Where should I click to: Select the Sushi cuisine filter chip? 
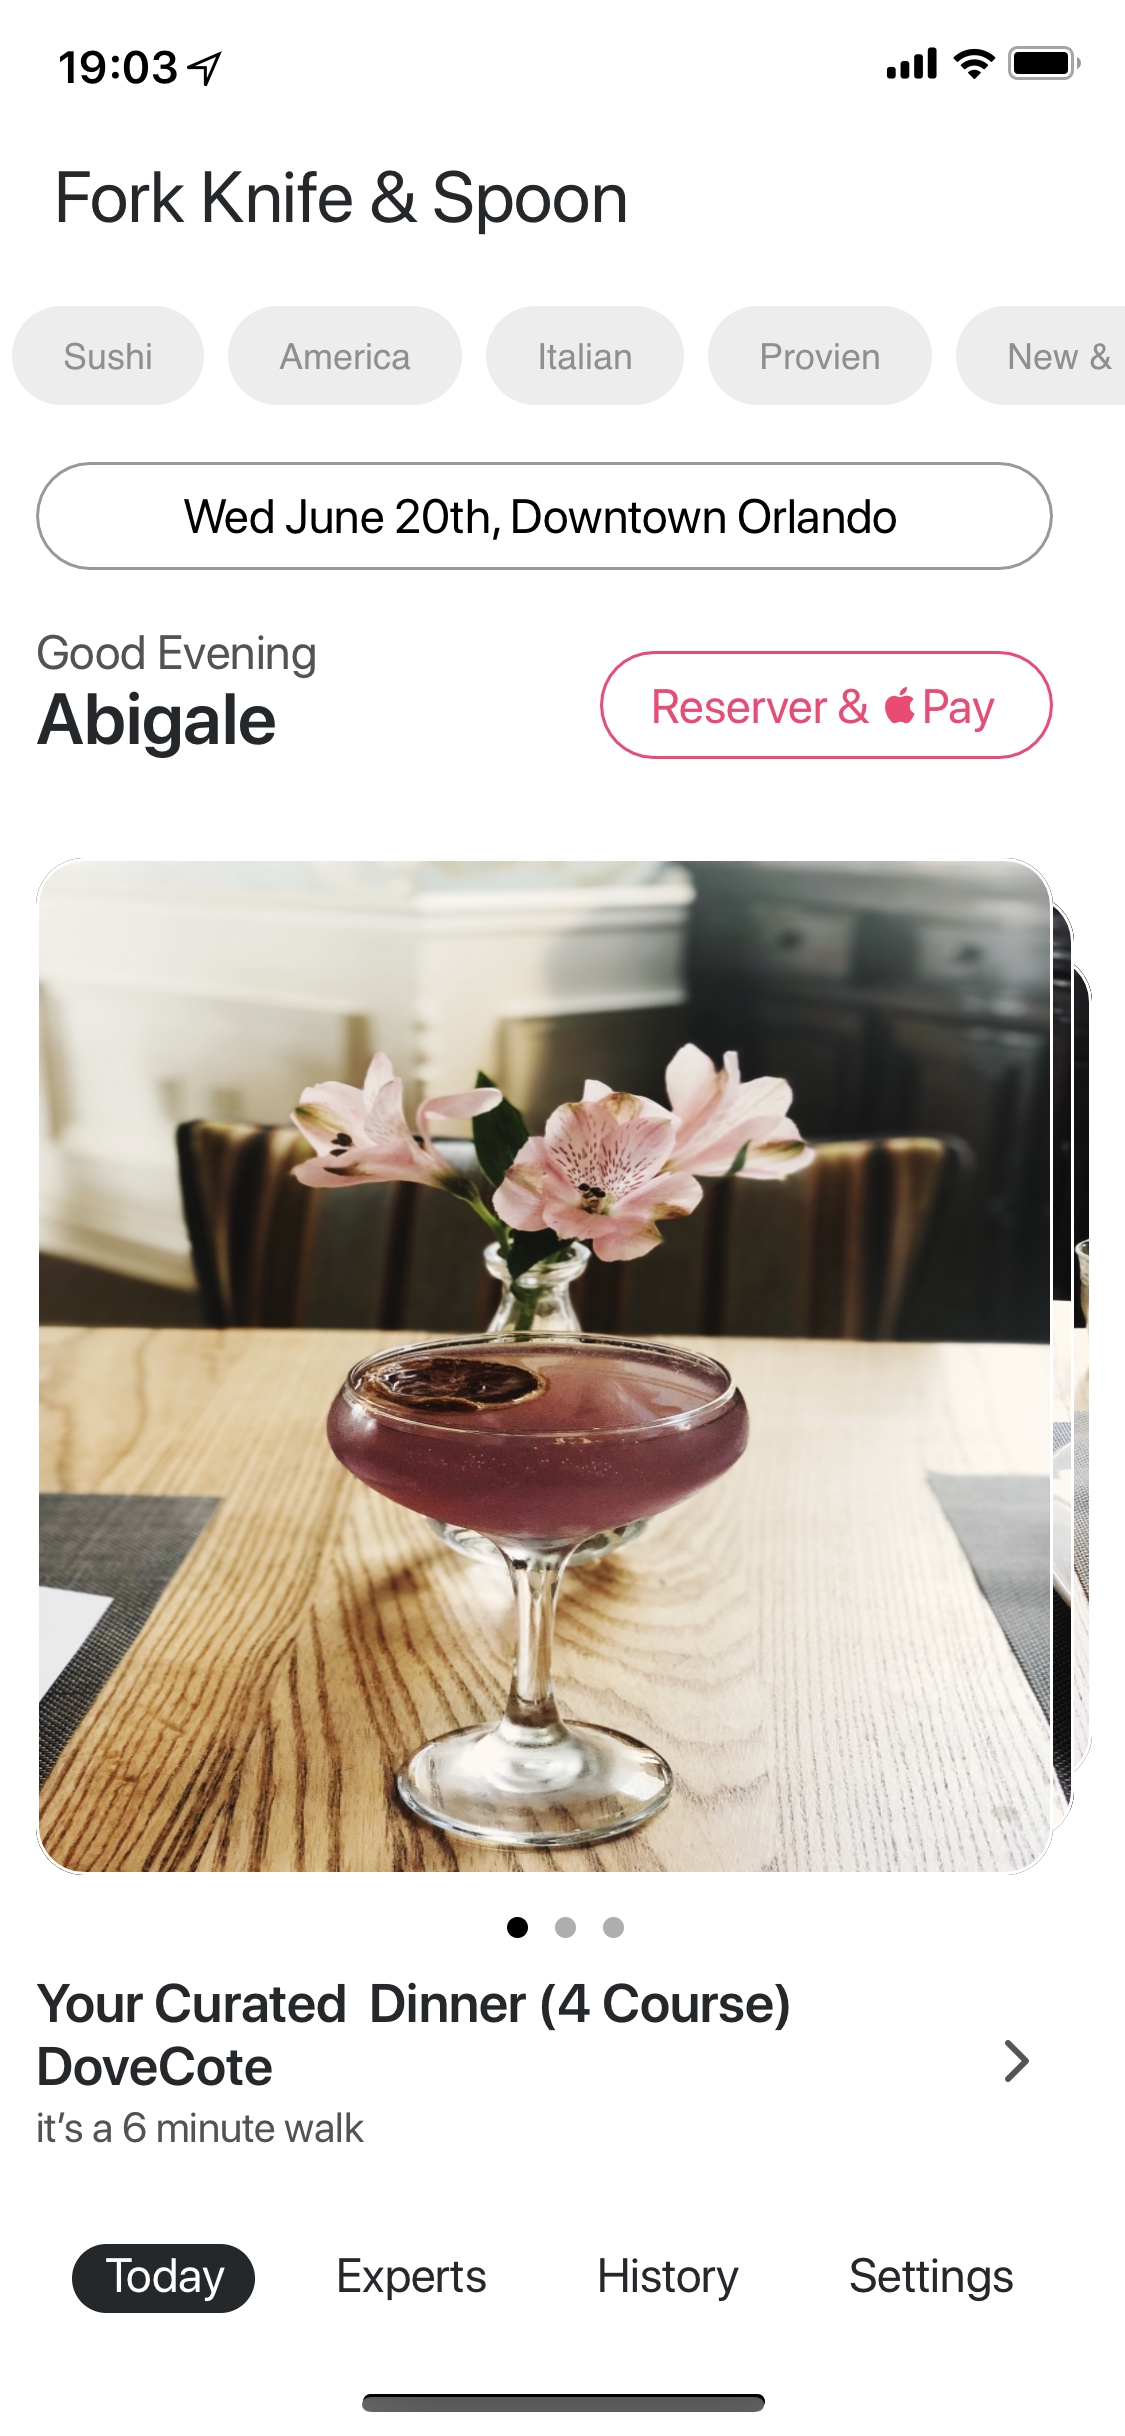click(108, 356)
